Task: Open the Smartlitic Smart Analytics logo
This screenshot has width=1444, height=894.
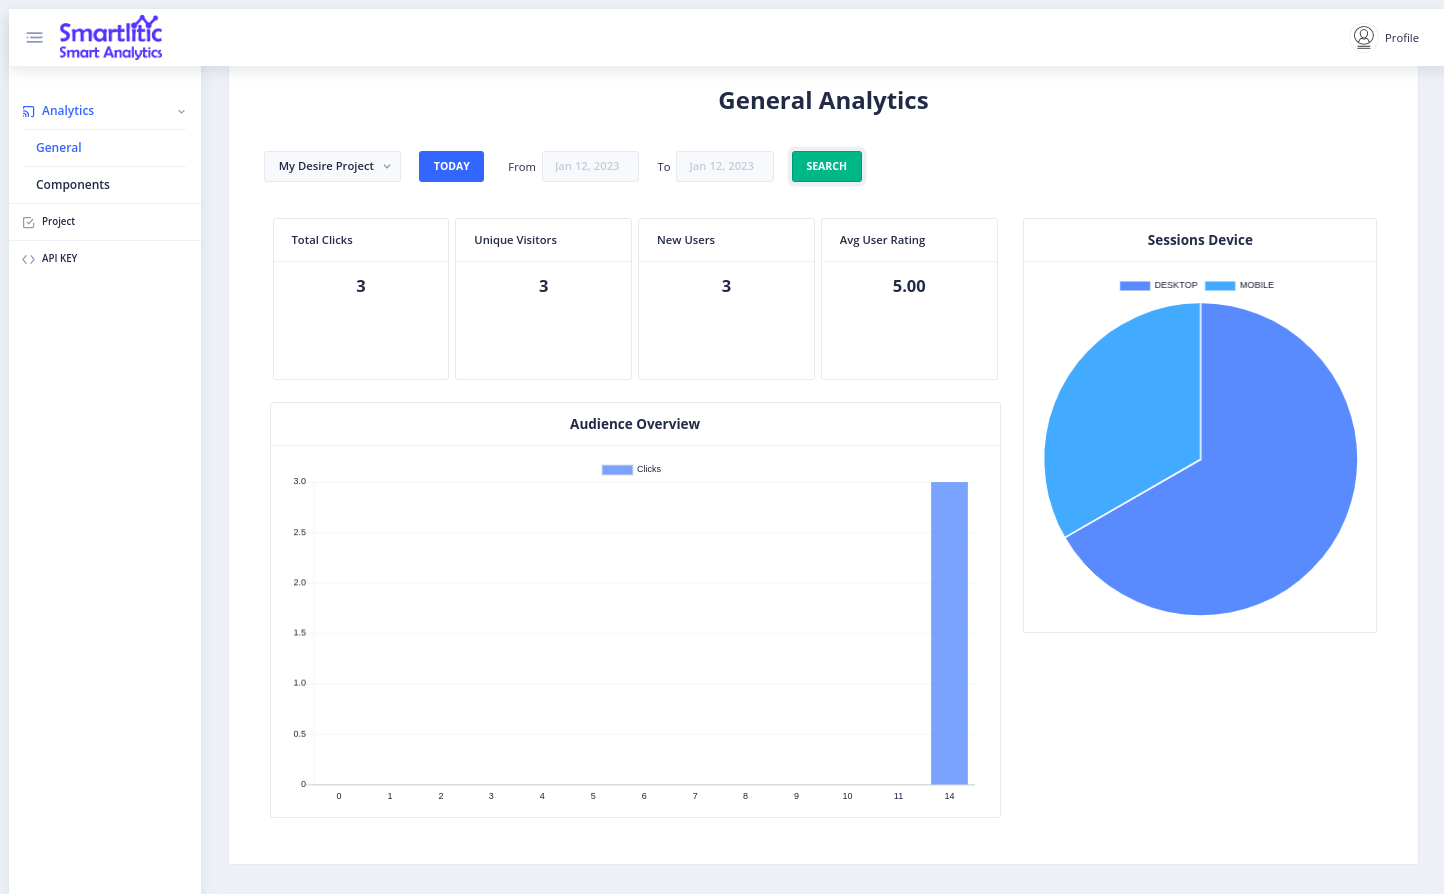Action: click(110, 38)
